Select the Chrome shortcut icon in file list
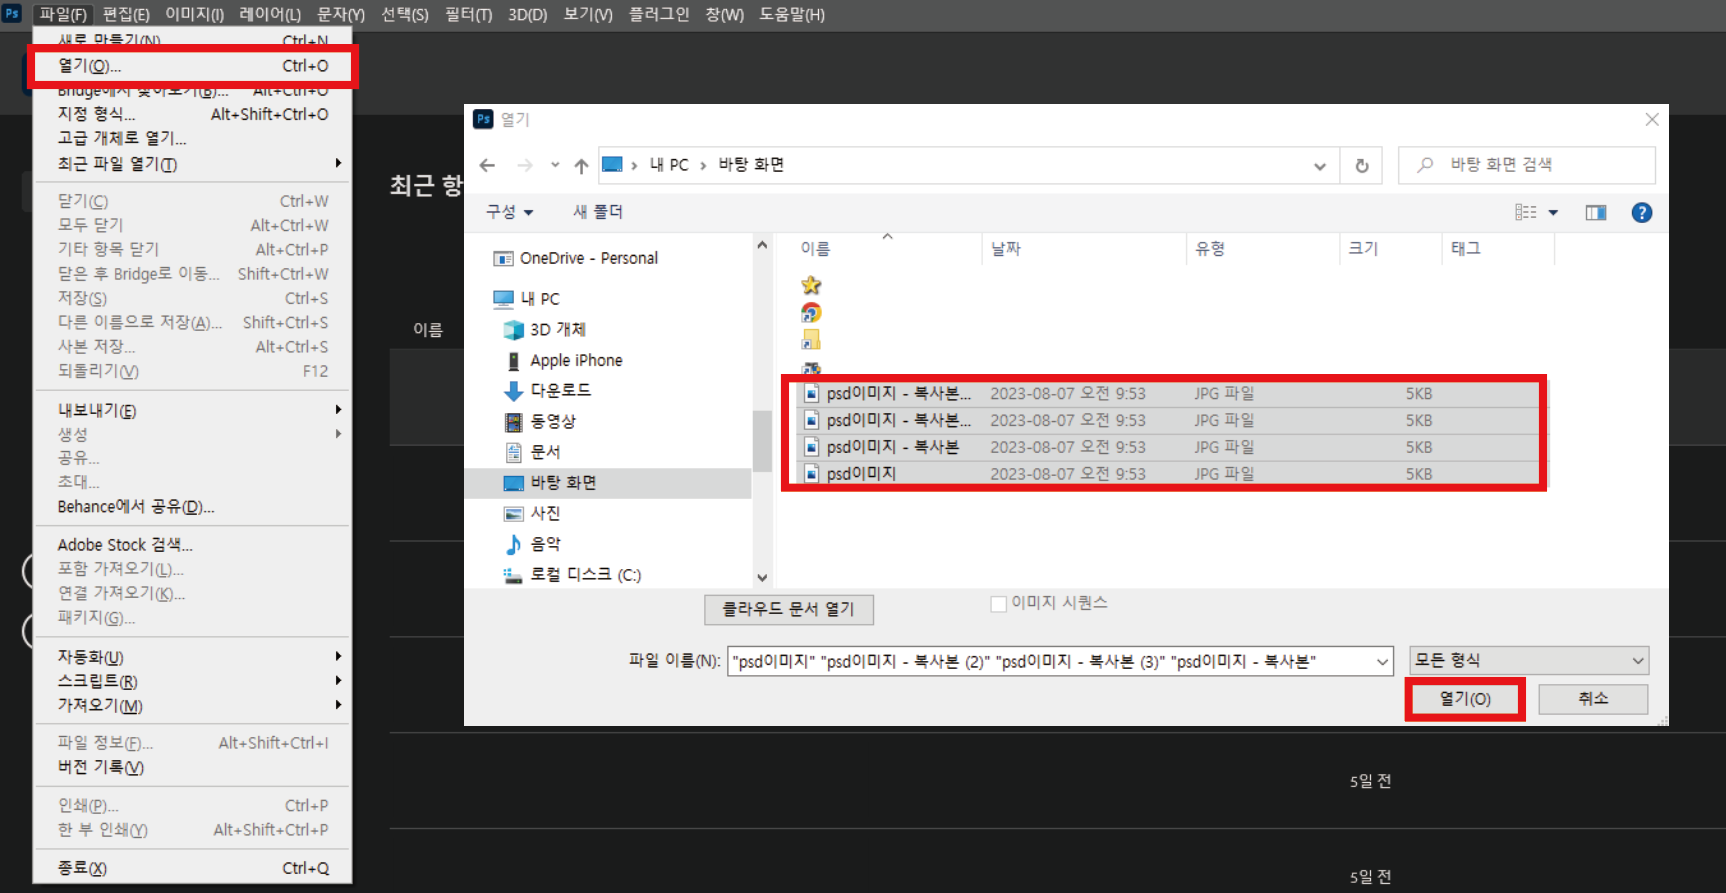The height and width of the screenshot is (893, 1726). point(811,313)
